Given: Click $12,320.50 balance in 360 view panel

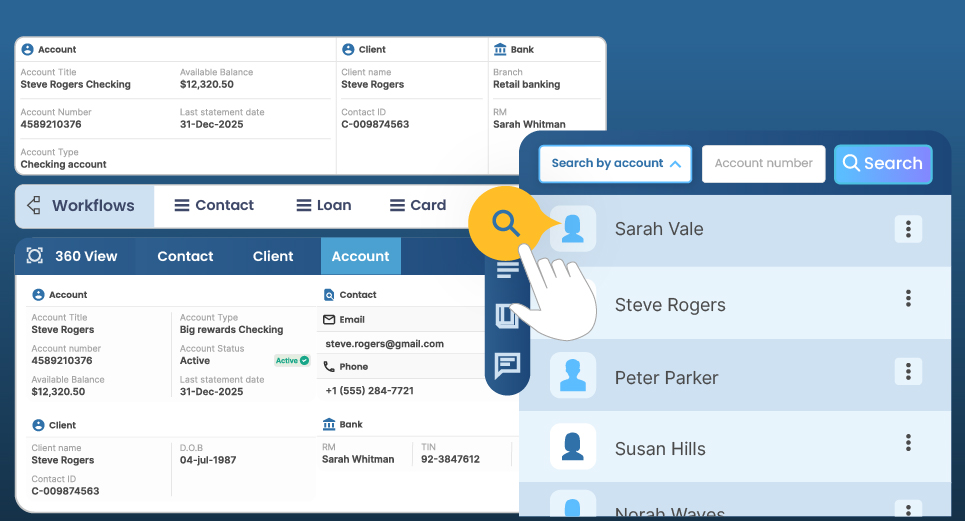Looking at the screenshot, I should tap(58, 392).
